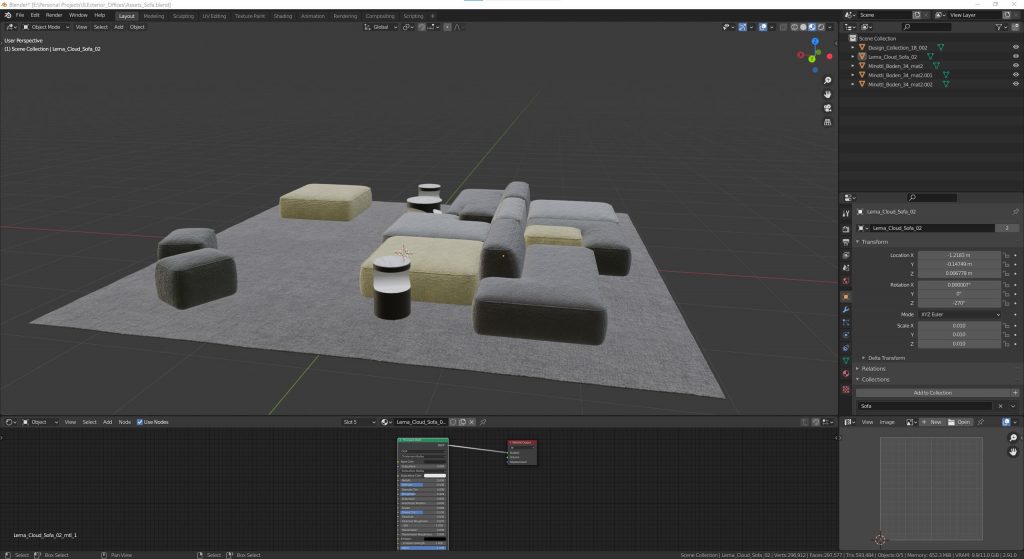
Task: Hide Minotti_Boden_34_mat2 in outliner
Action: pyautogui.click(x=1016, y=65)
